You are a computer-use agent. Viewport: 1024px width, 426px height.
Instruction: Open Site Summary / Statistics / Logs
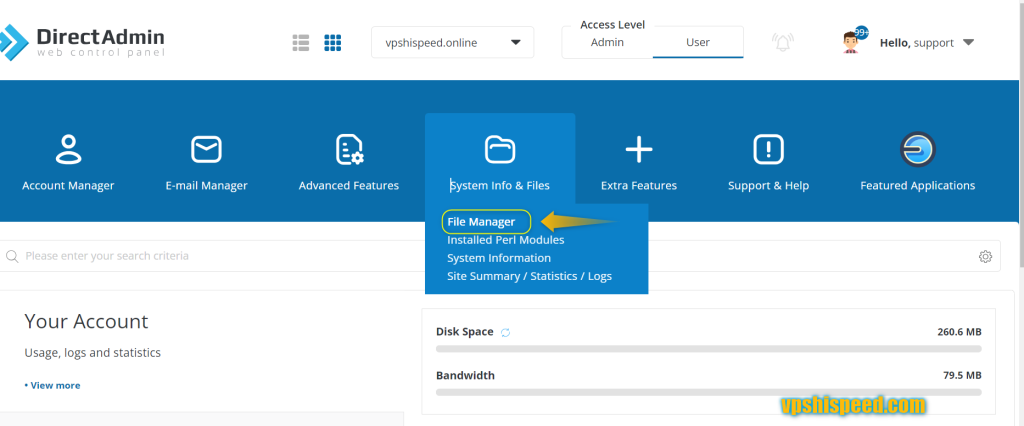click(x=529, y=276)
